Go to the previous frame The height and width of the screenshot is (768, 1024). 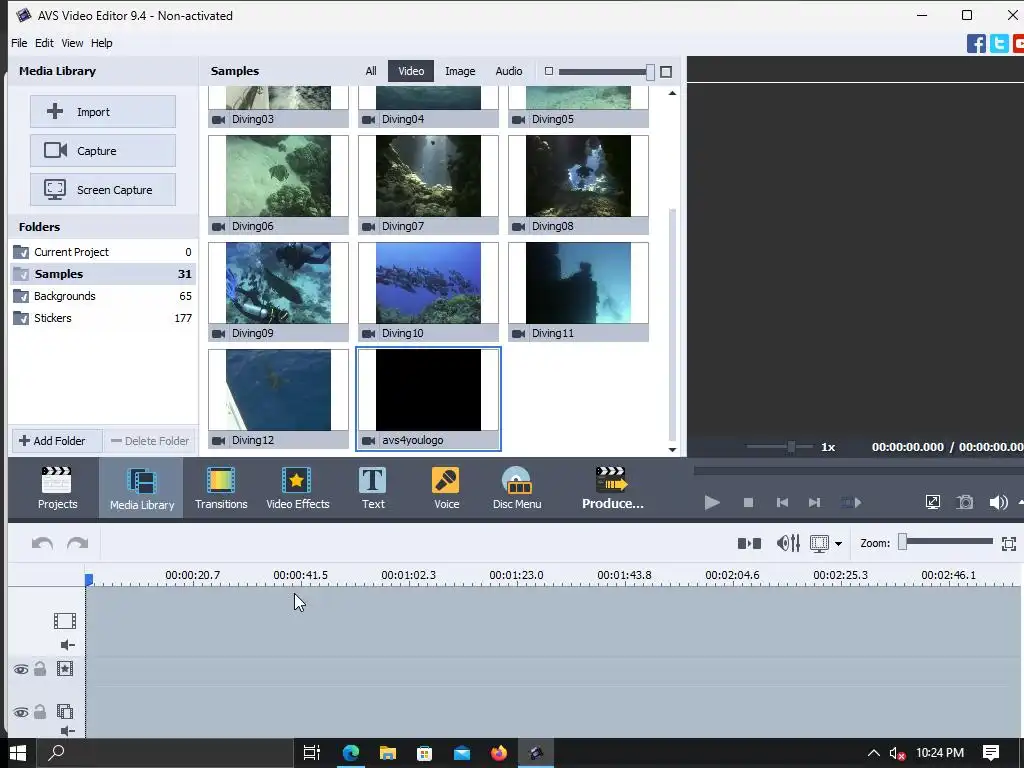pyautogui.click(x=782, y=502)
